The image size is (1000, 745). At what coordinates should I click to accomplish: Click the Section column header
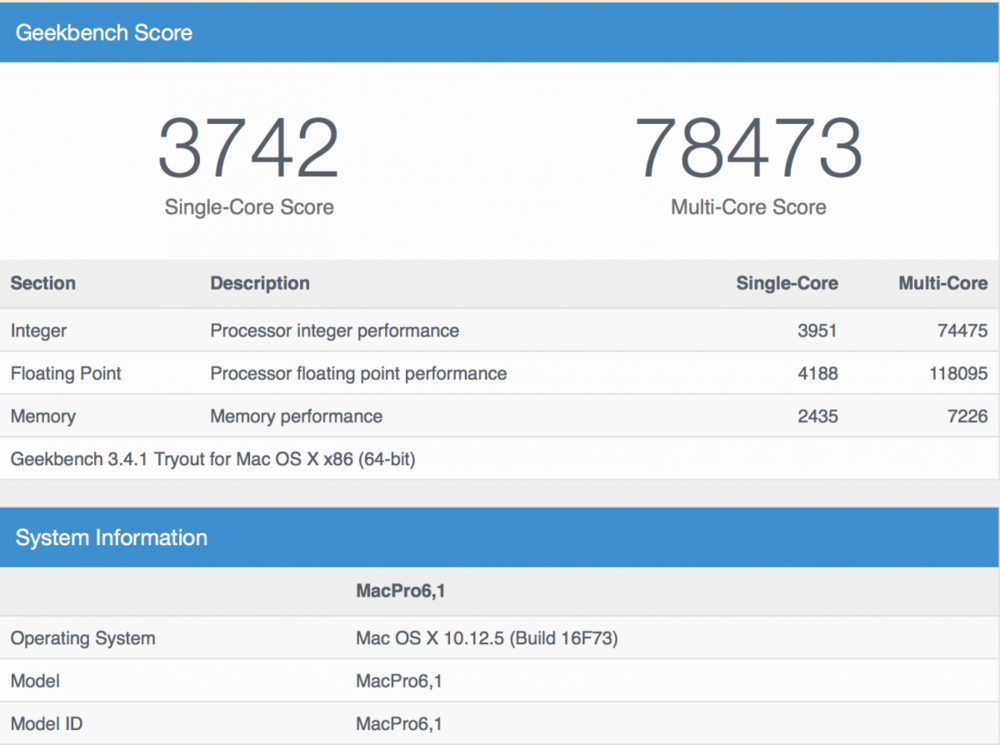click(43, 283)
